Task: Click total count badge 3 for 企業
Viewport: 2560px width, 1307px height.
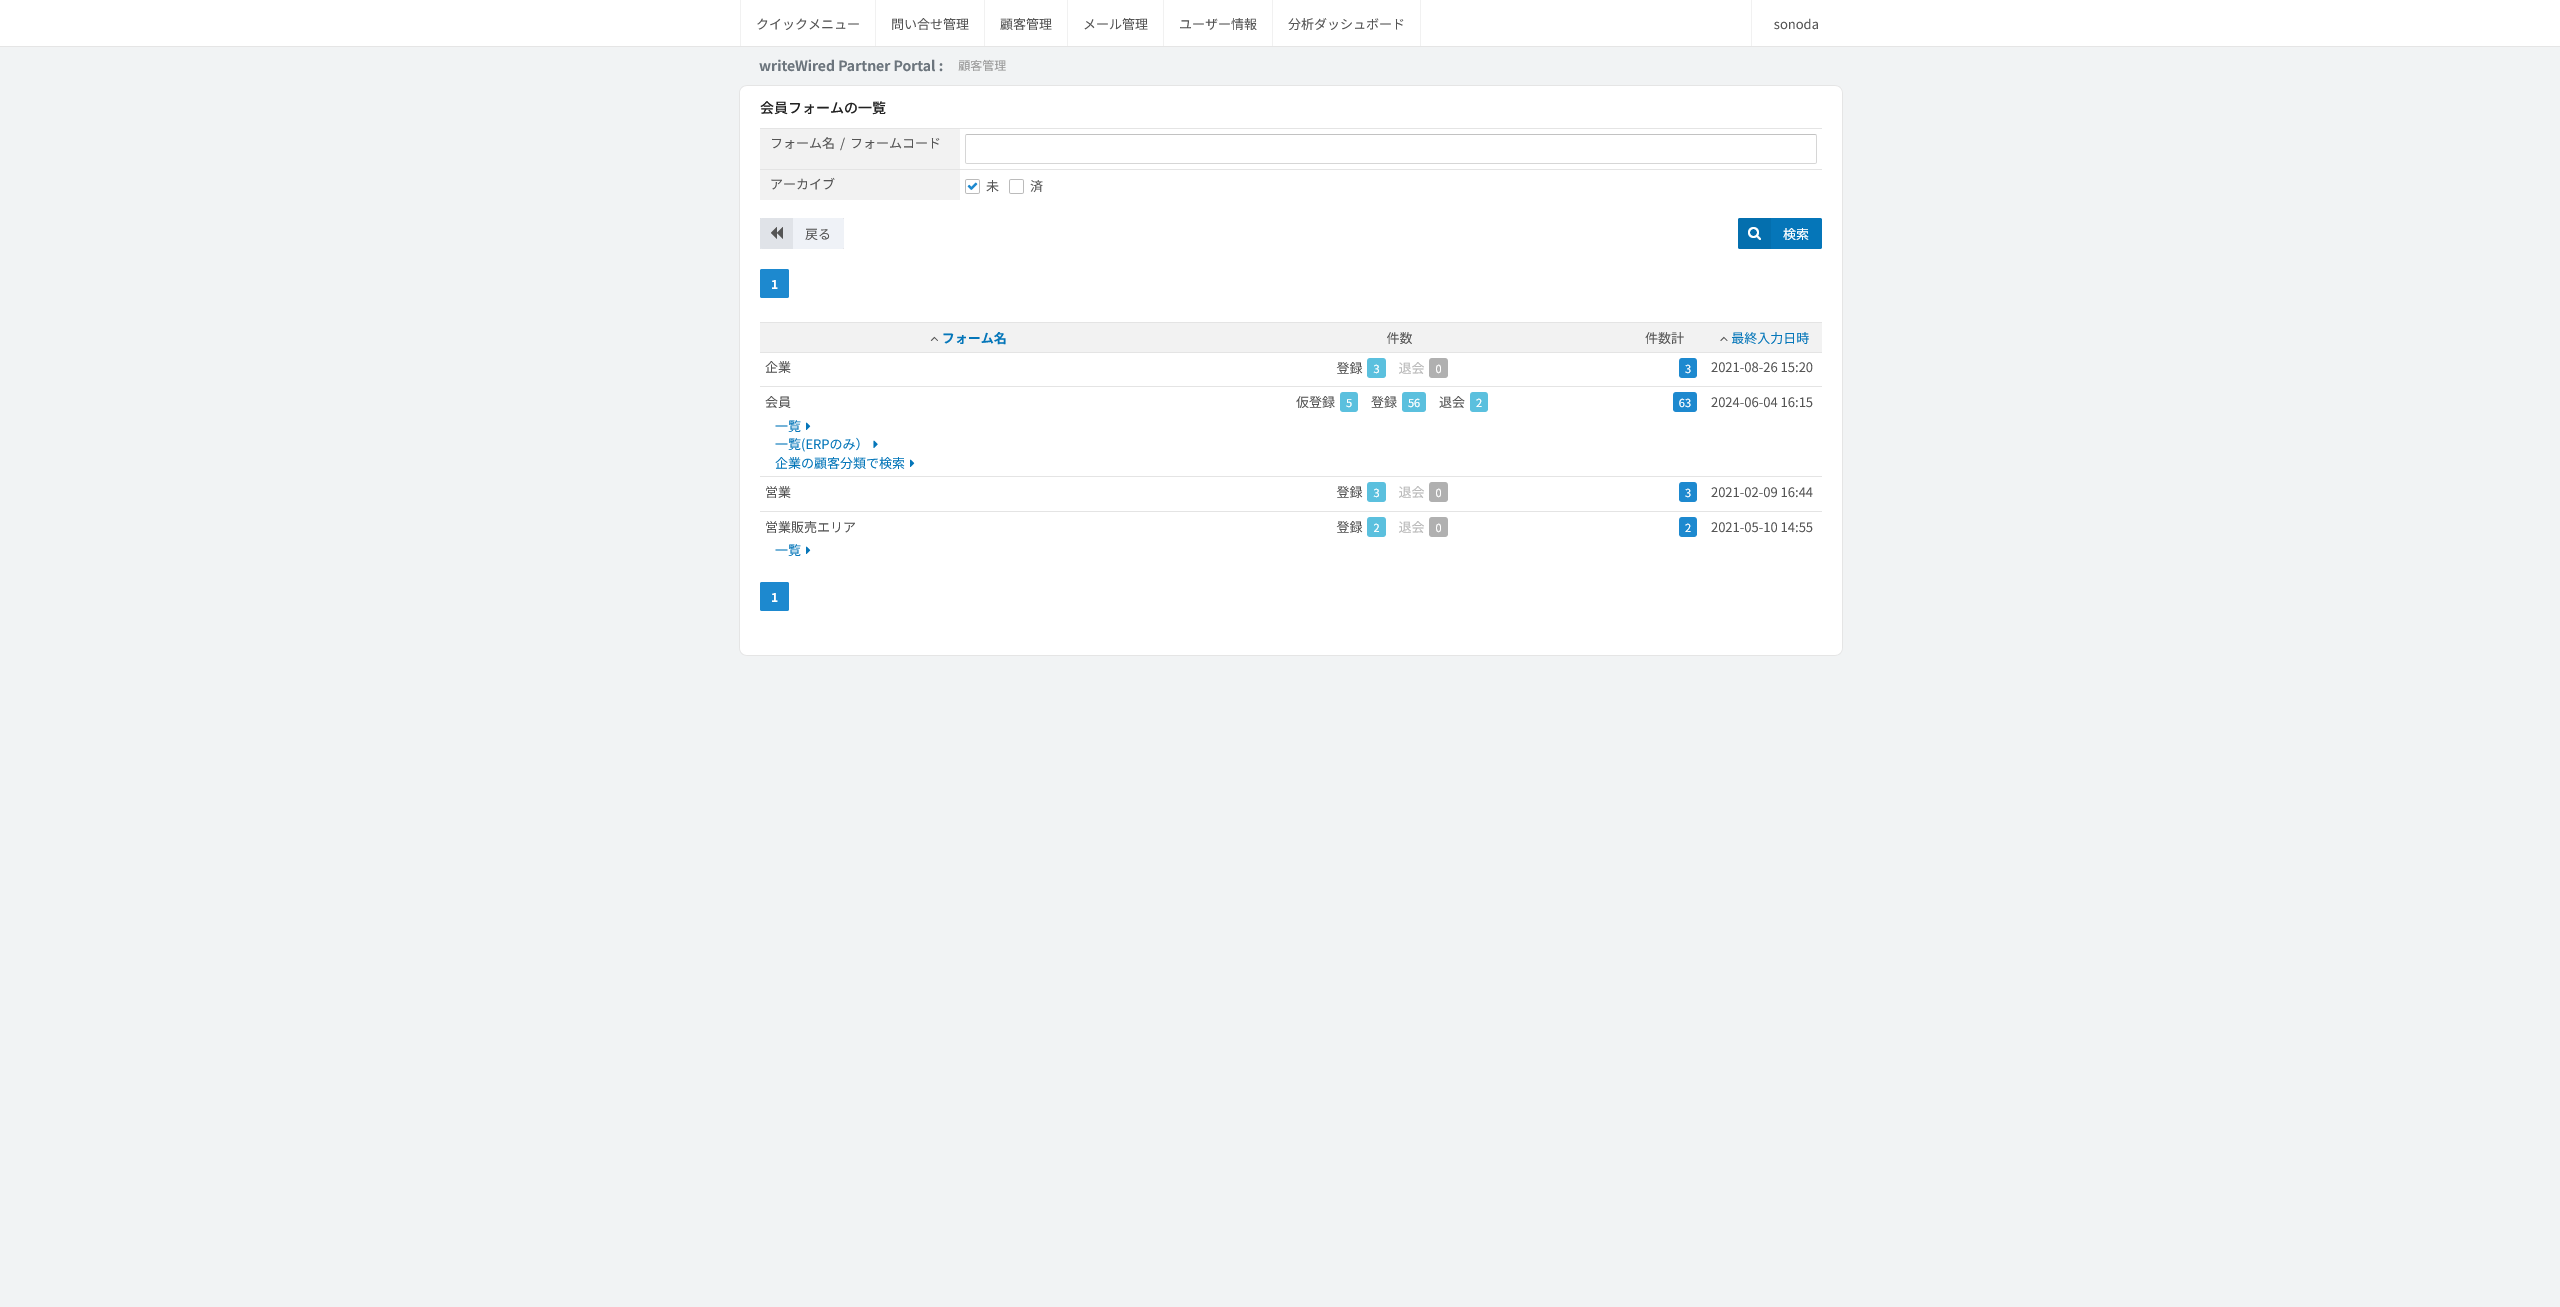Action: (x=1687, y=368)
